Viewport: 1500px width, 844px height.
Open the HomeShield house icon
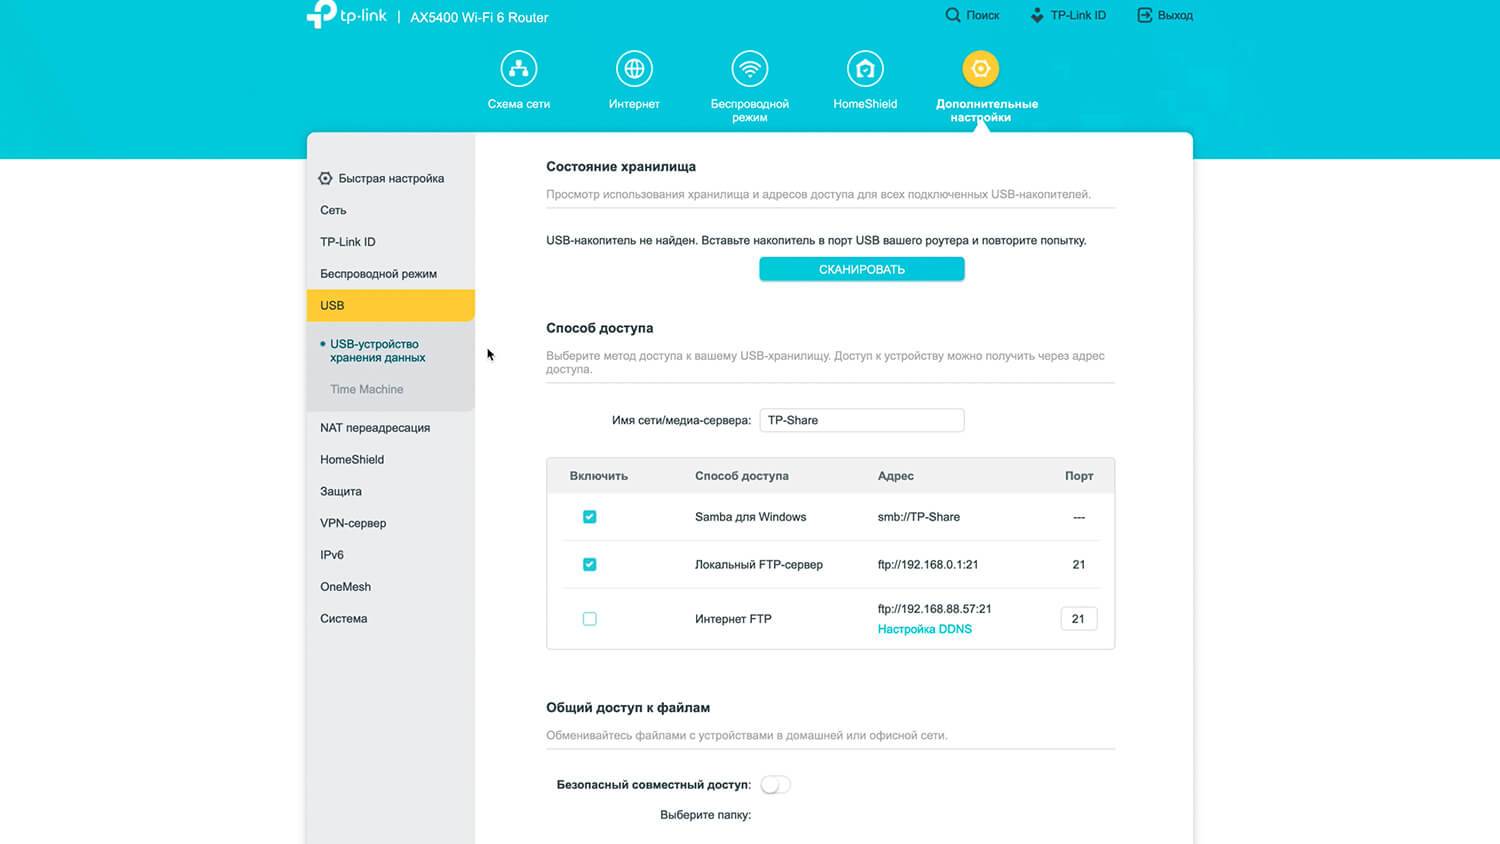tap(865, 69)
